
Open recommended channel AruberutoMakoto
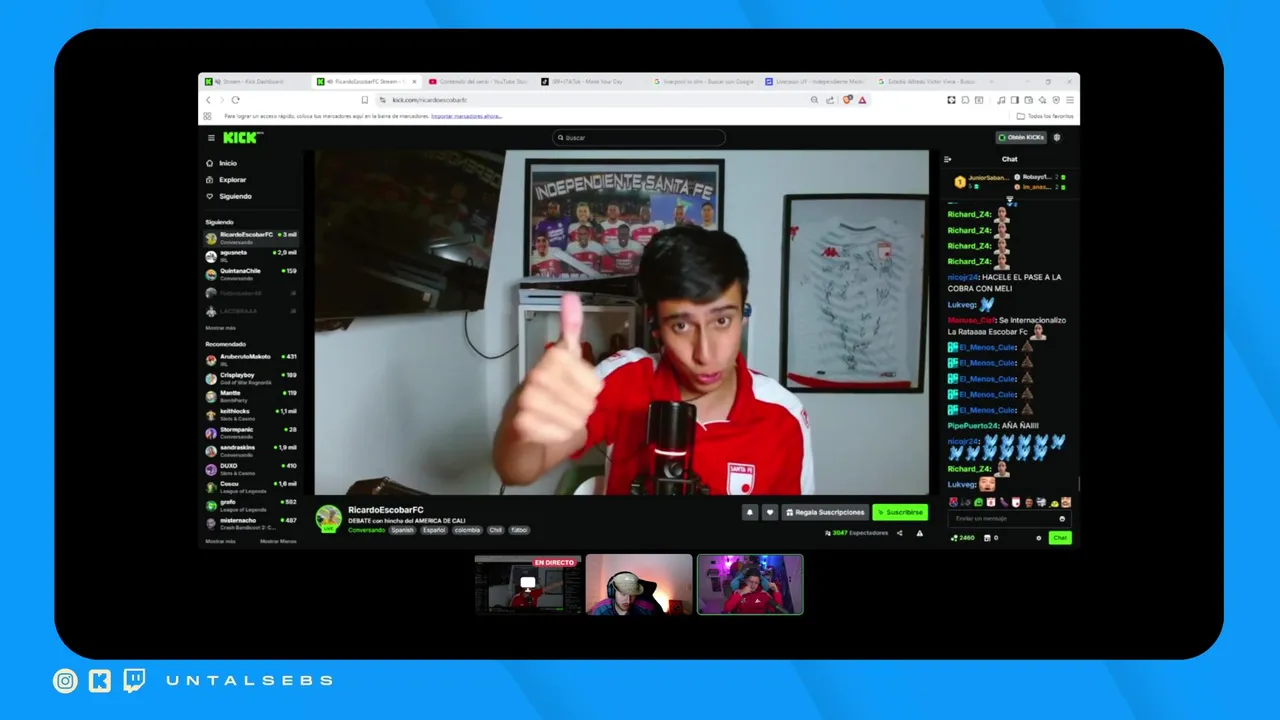(x=251, y=360)
